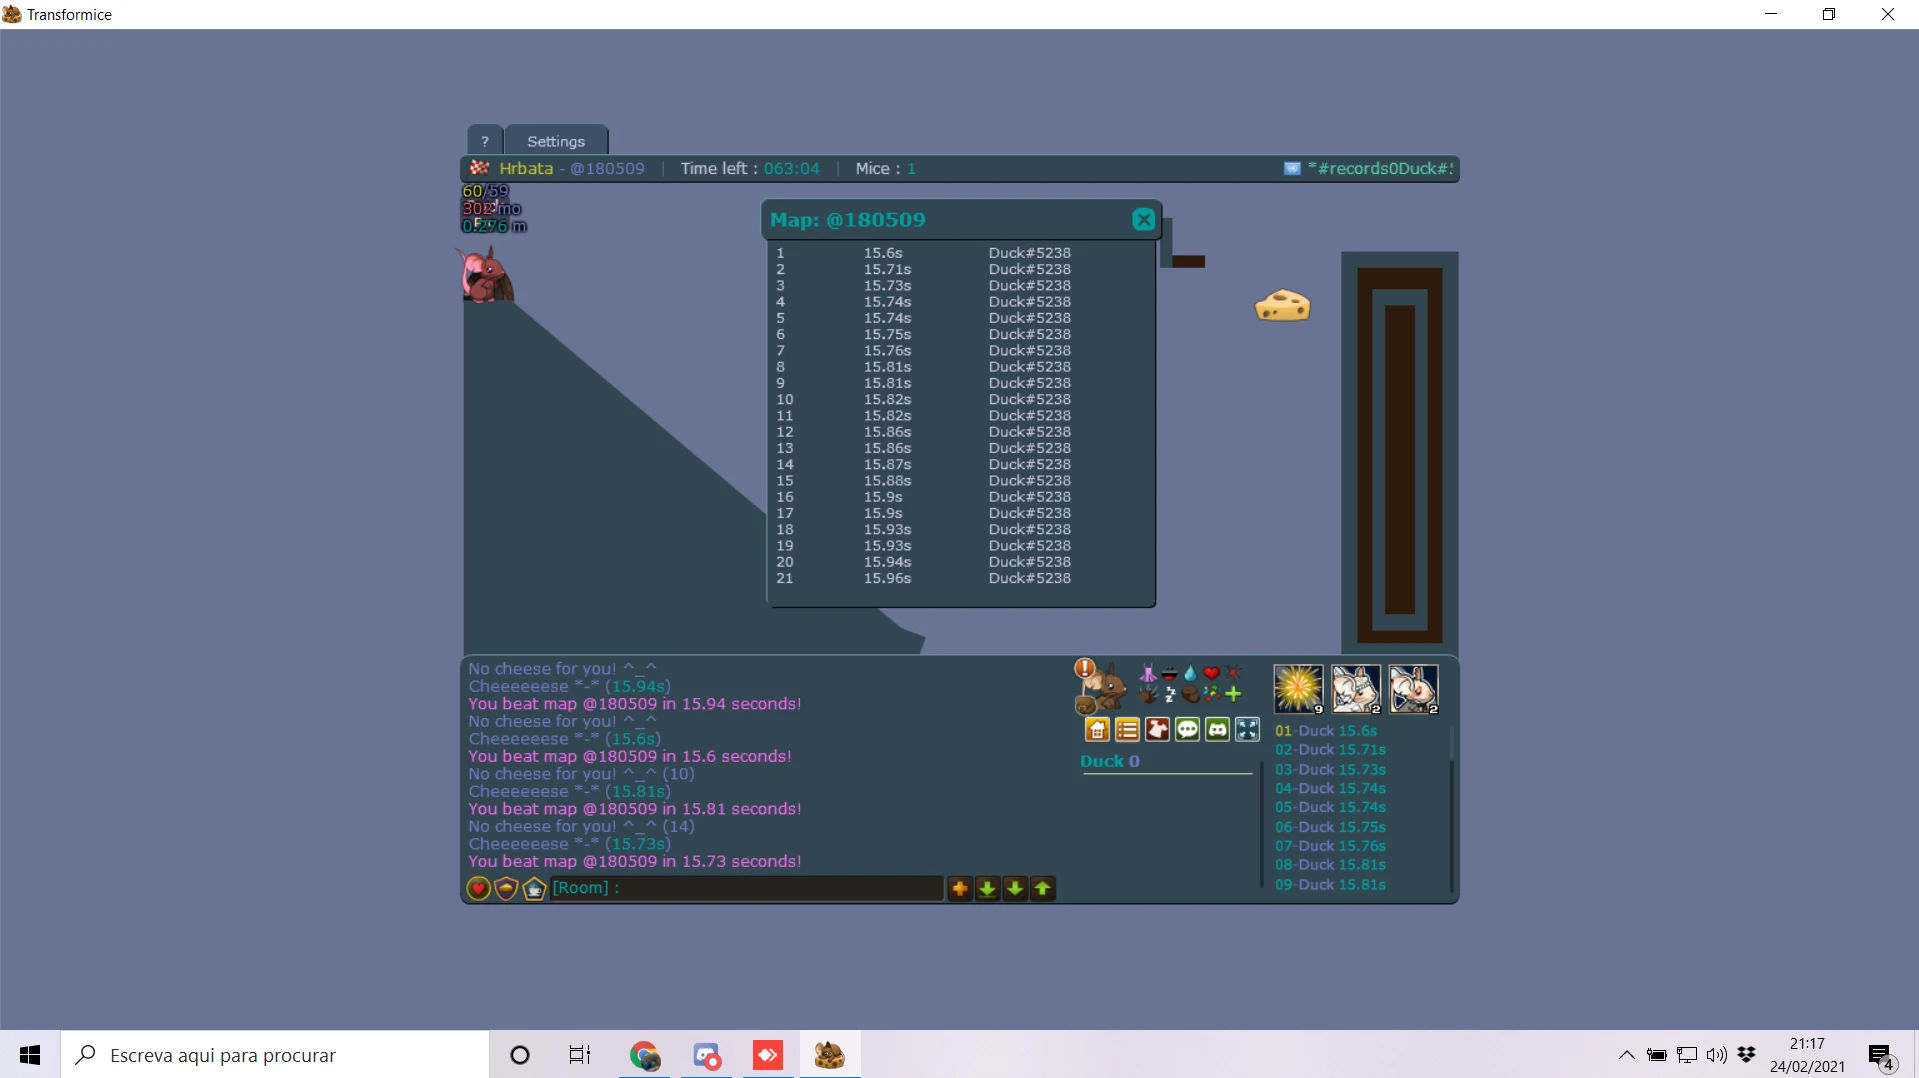Open the clock showing 21:17
Viewport: 1919px width, 1078px height.
pyautogui.click(x=1807, y=1055)
